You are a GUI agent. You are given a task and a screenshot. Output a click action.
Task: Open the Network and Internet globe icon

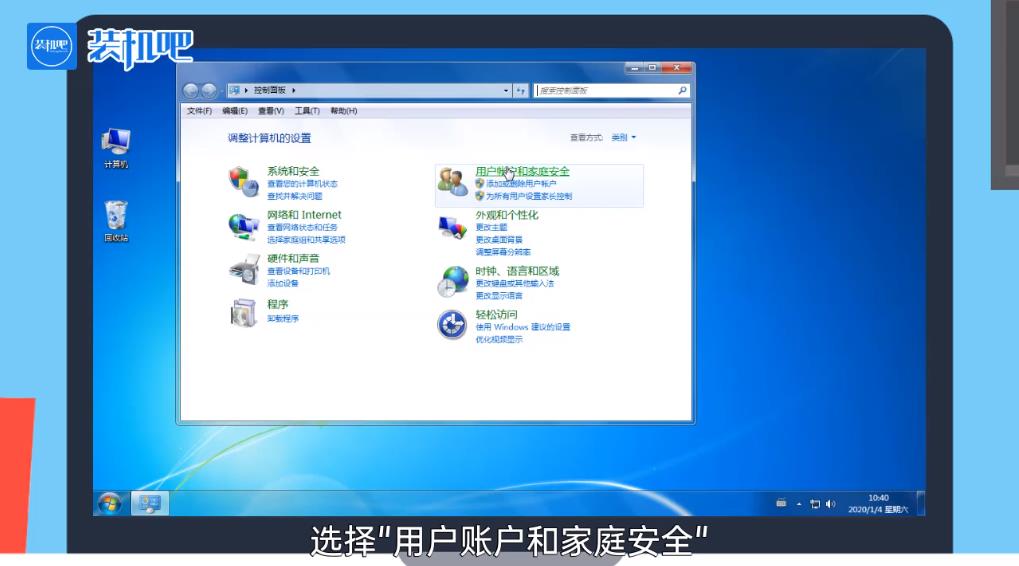point(244,227)
